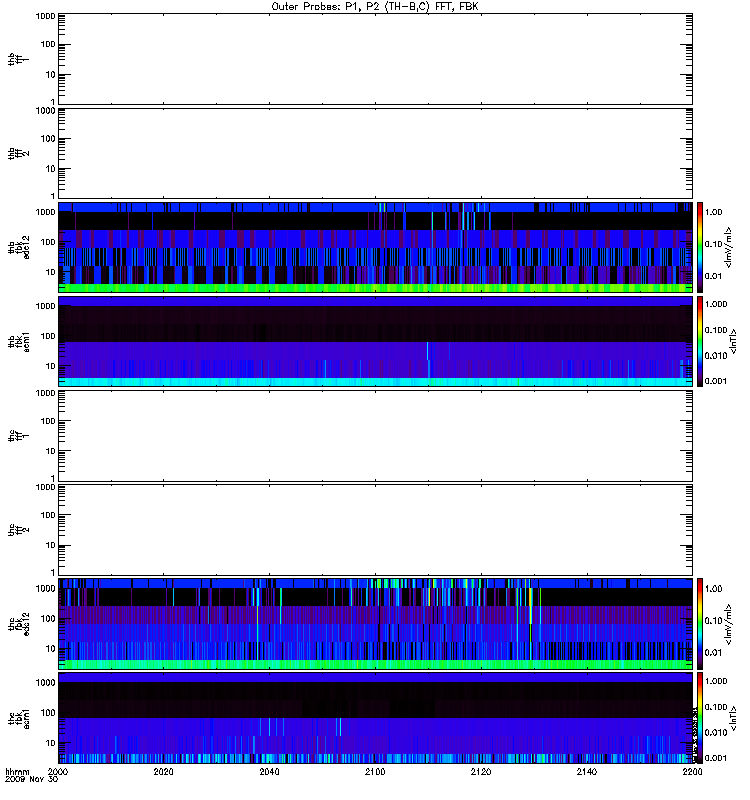The image size is (750, 800).
Task: Click the 100 tick label of thb fff 2 panel
Action: coord(48,139)
